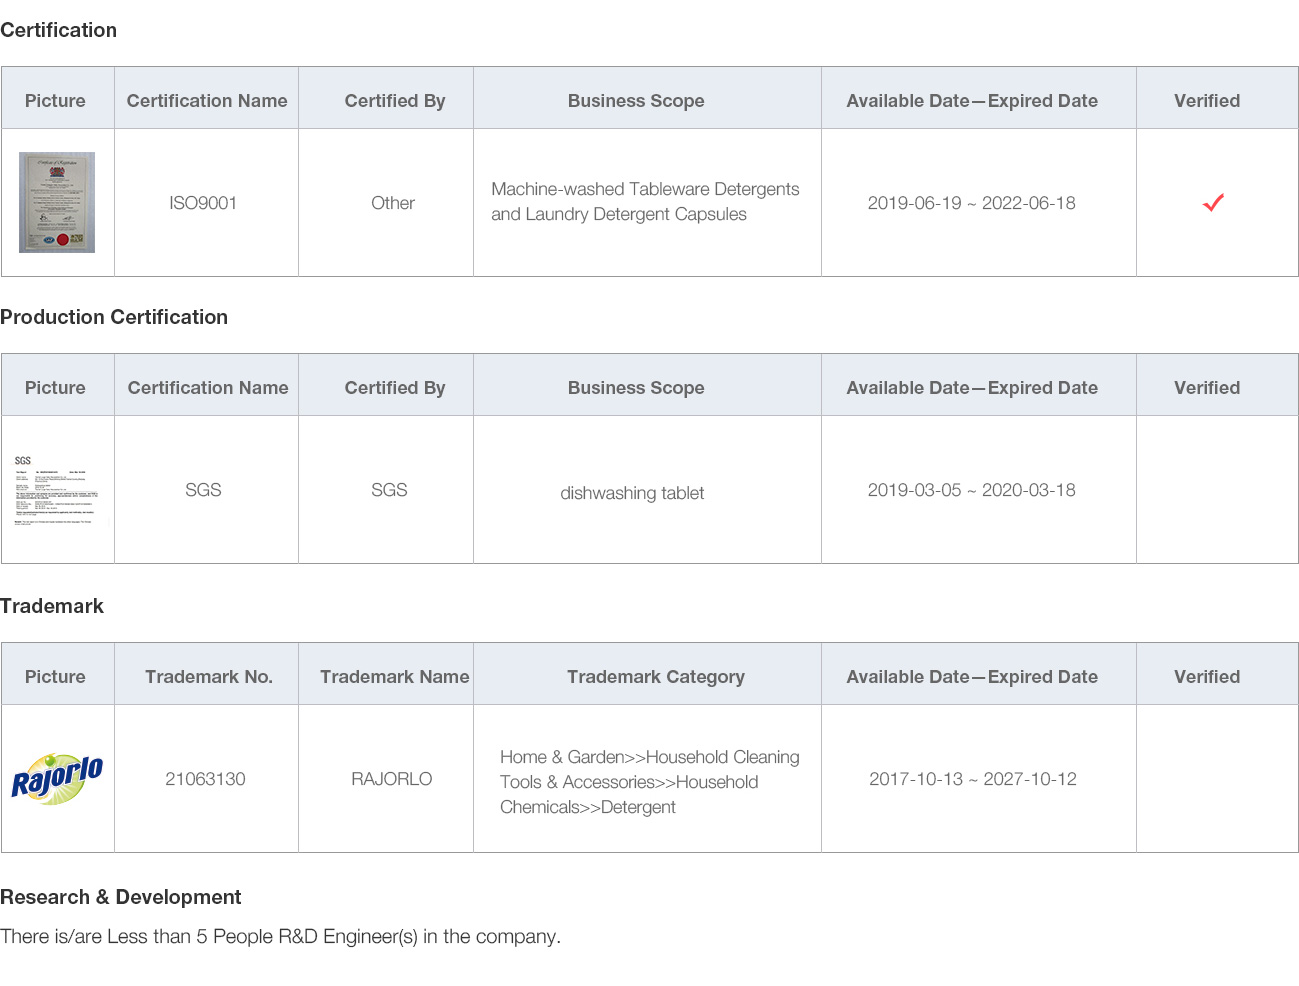The image size is (1299, 986).
Task: Click the red verified checkmark icon
Action: [1213, 203]
